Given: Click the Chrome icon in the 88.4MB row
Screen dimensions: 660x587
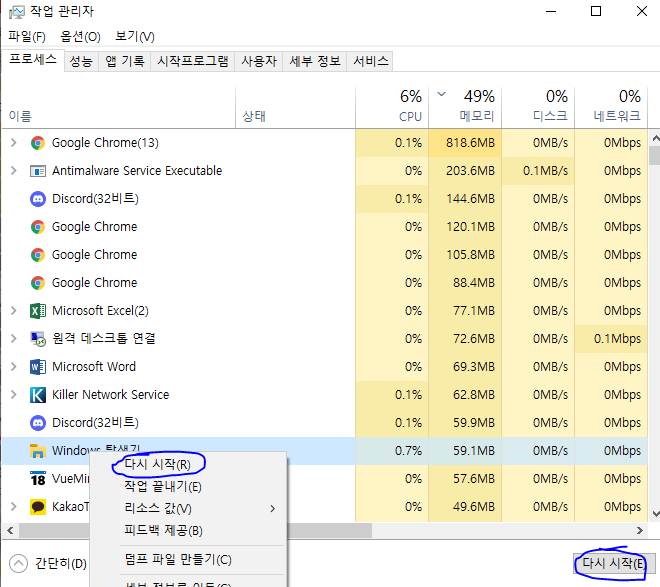Looking at the screenshot, I should 38,283.
